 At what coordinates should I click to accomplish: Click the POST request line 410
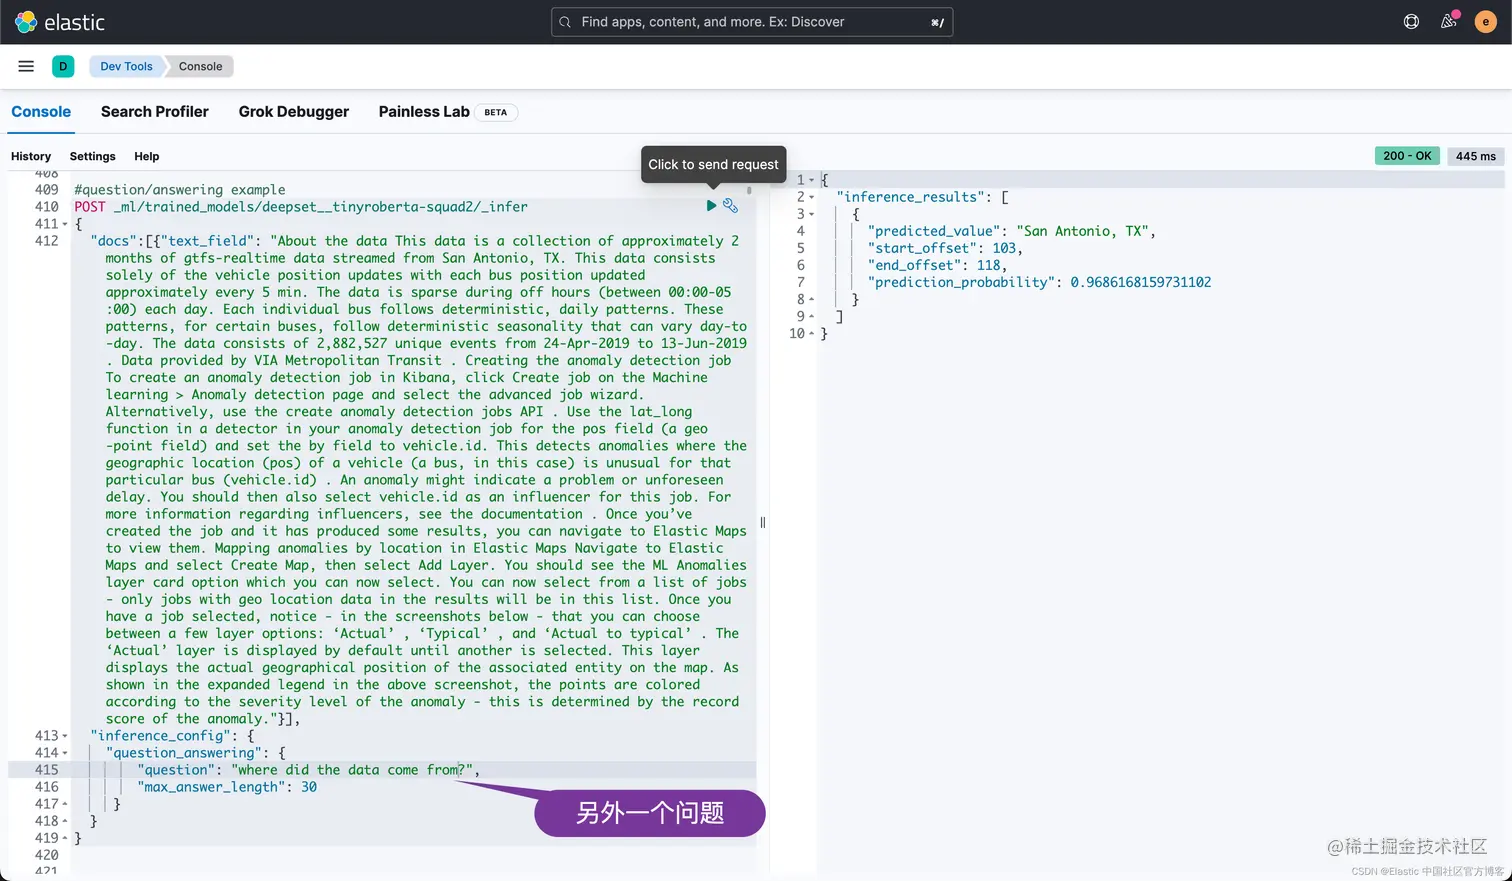(x=301, y=207)
